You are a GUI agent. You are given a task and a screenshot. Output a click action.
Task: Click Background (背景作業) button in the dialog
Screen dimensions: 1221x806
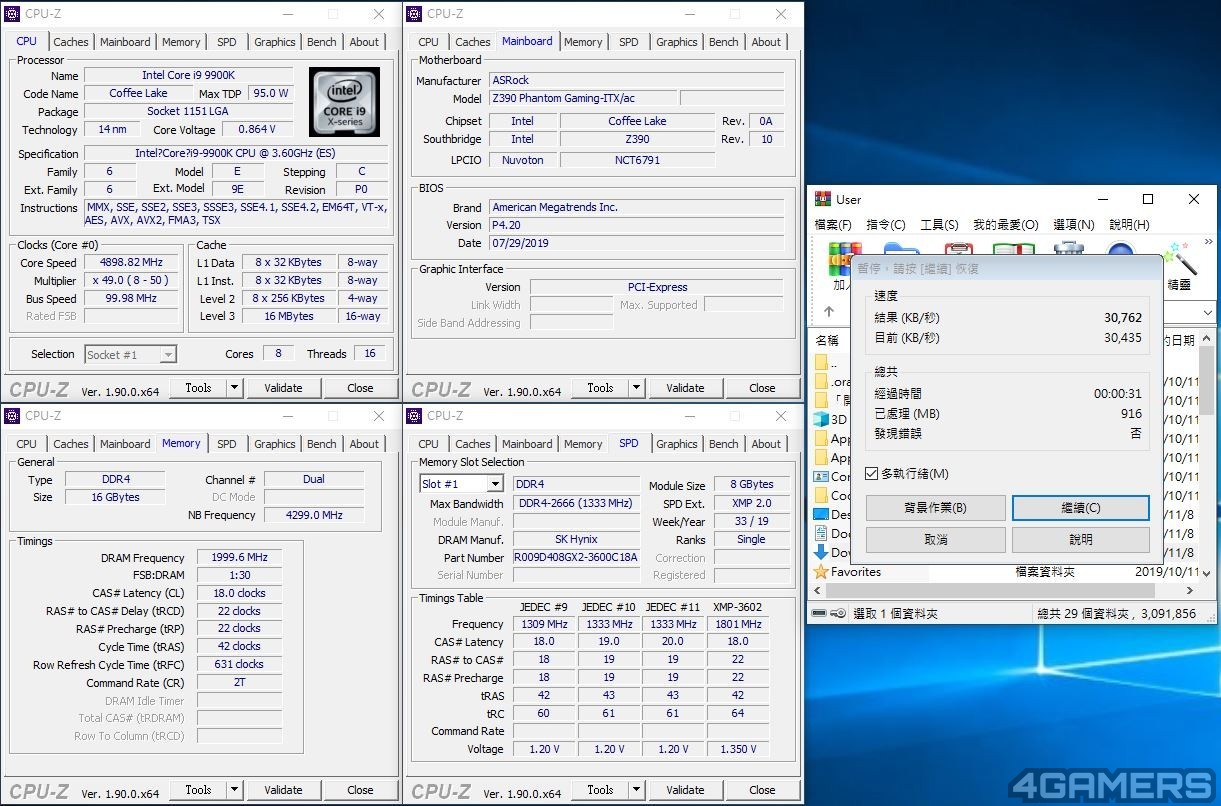[x=935, y=508]
